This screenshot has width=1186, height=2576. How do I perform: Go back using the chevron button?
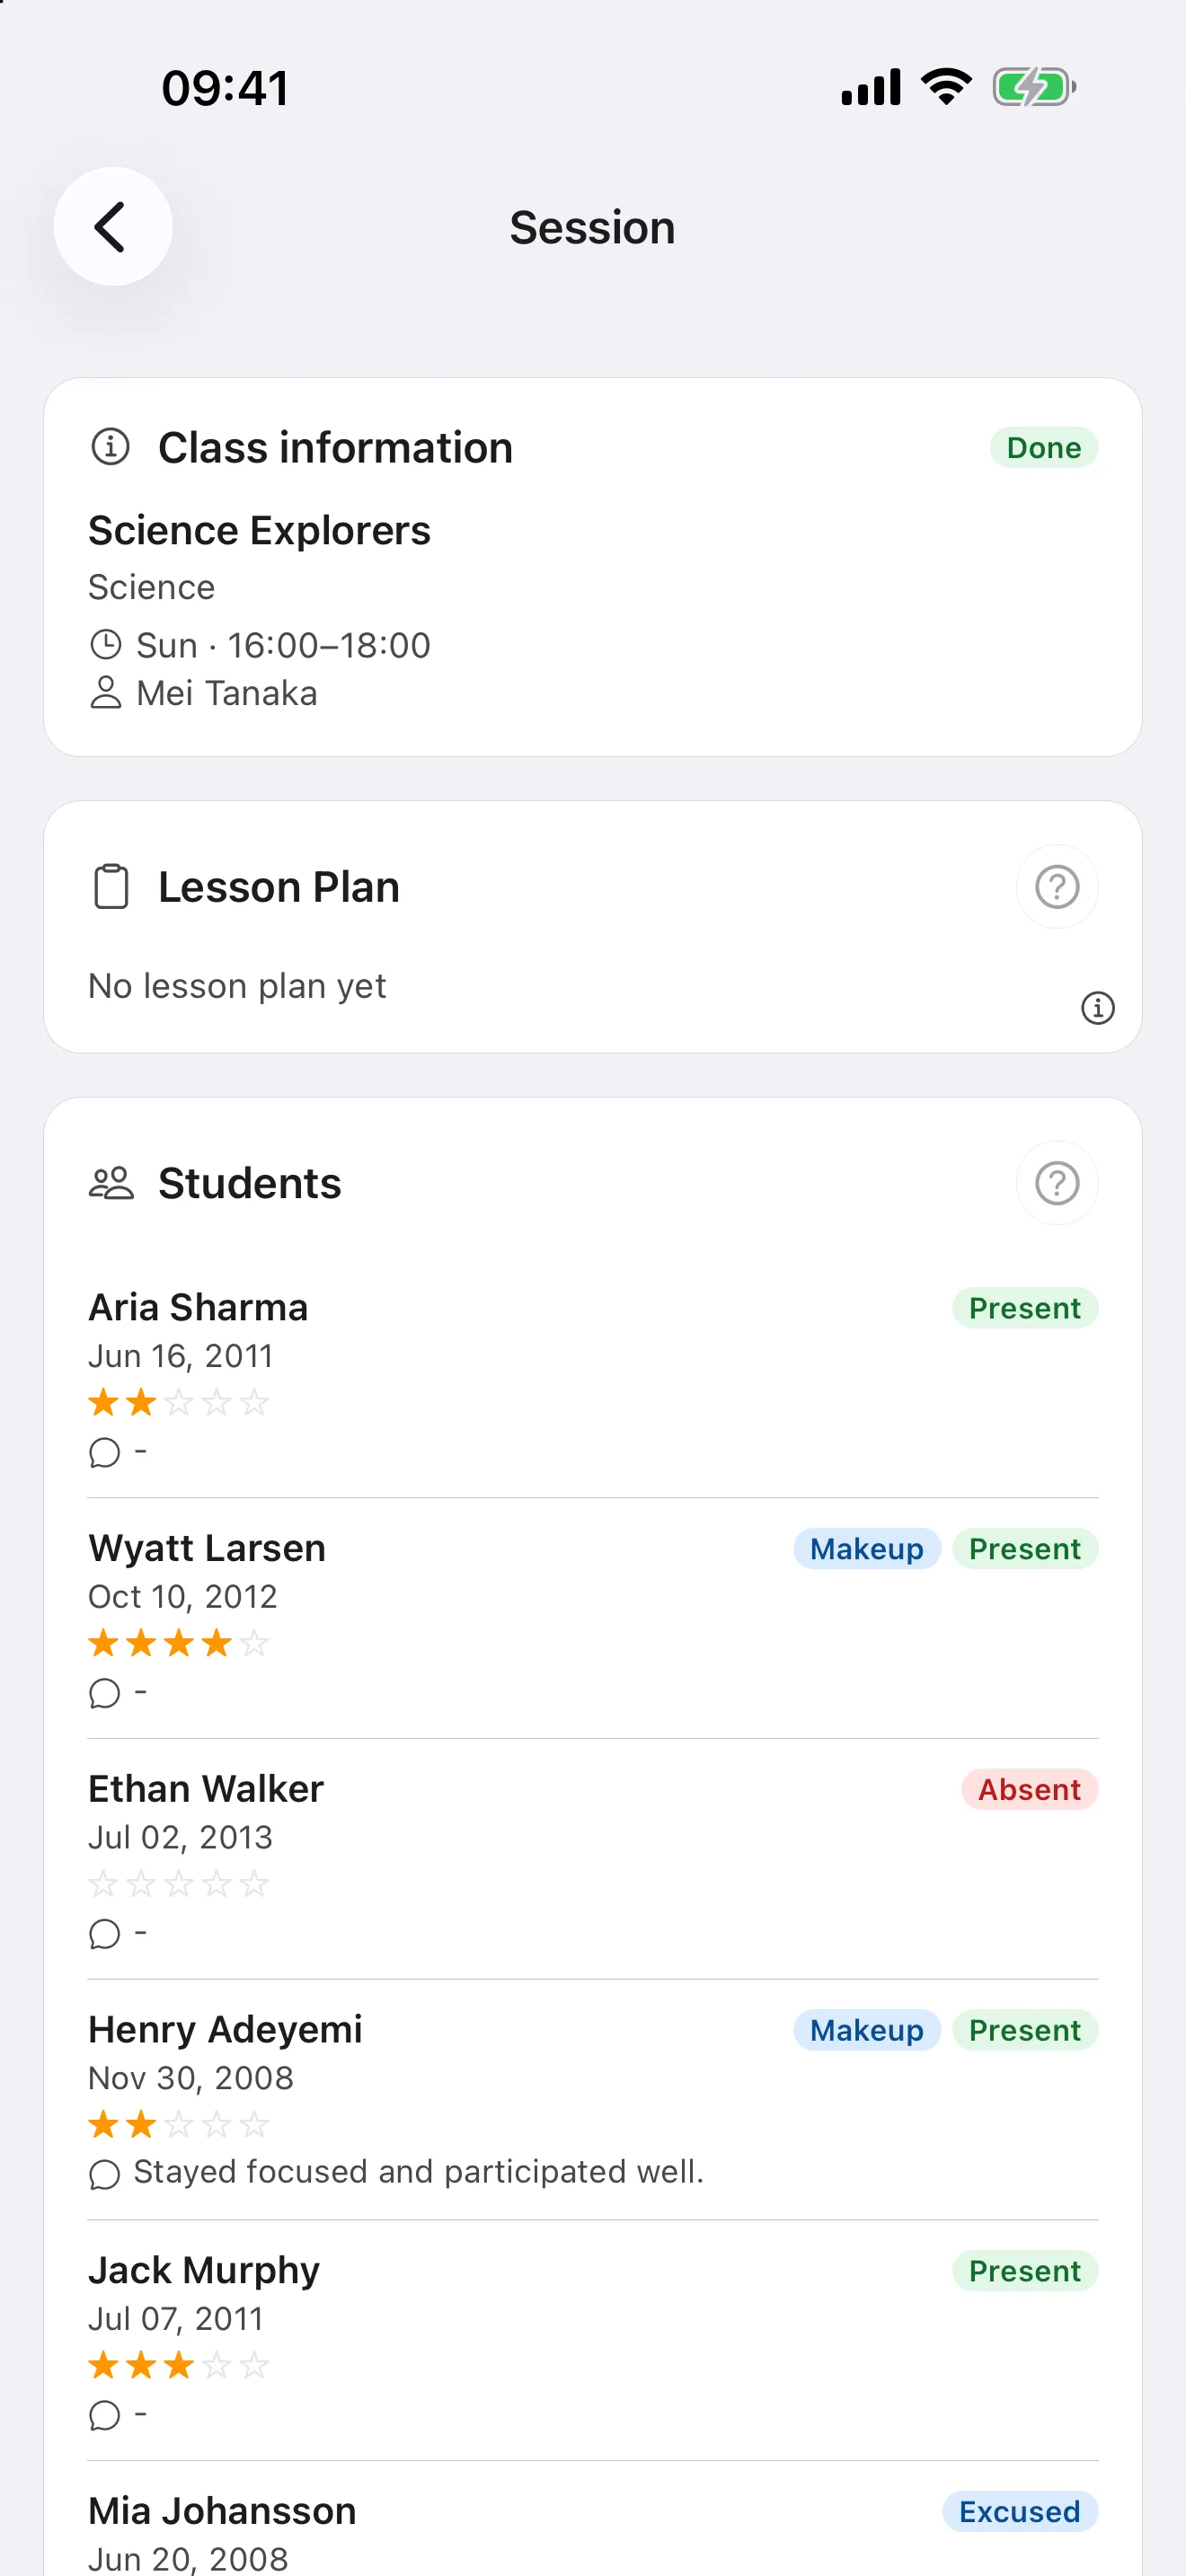pos(113,226)
